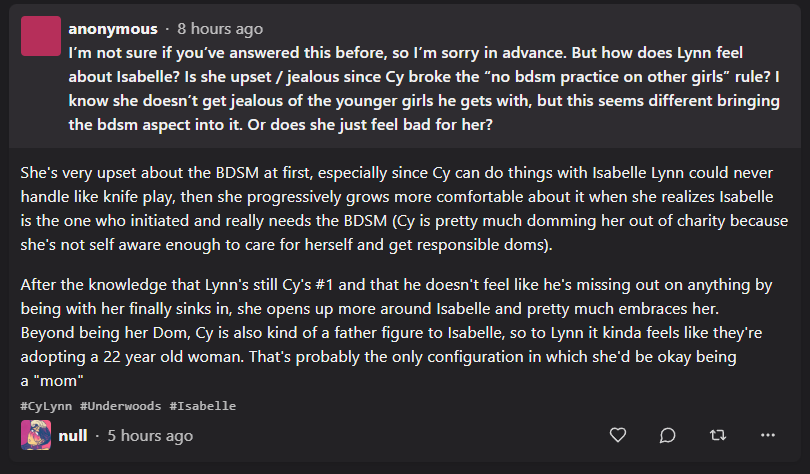Visit the null username profile link
Image resolution: width=810 pixels, height=474 pixels.
click(73, 436)
